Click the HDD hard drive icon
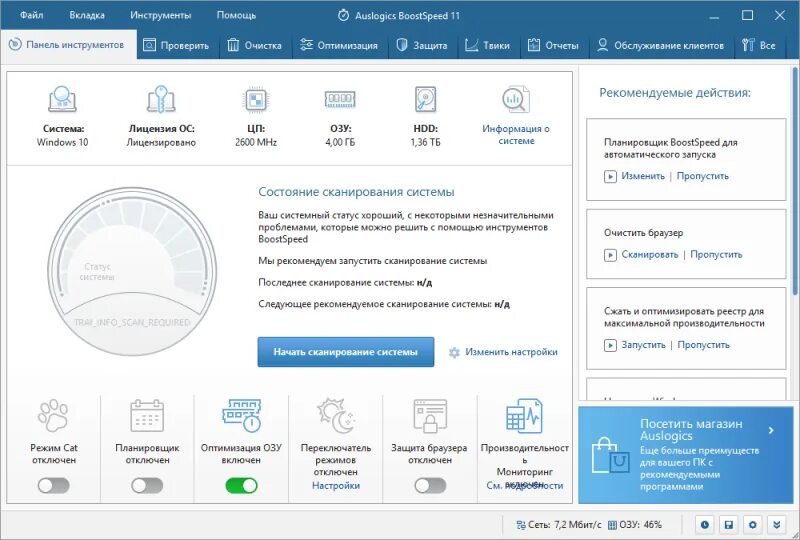The image size is (800, 540). click(426, 99)
